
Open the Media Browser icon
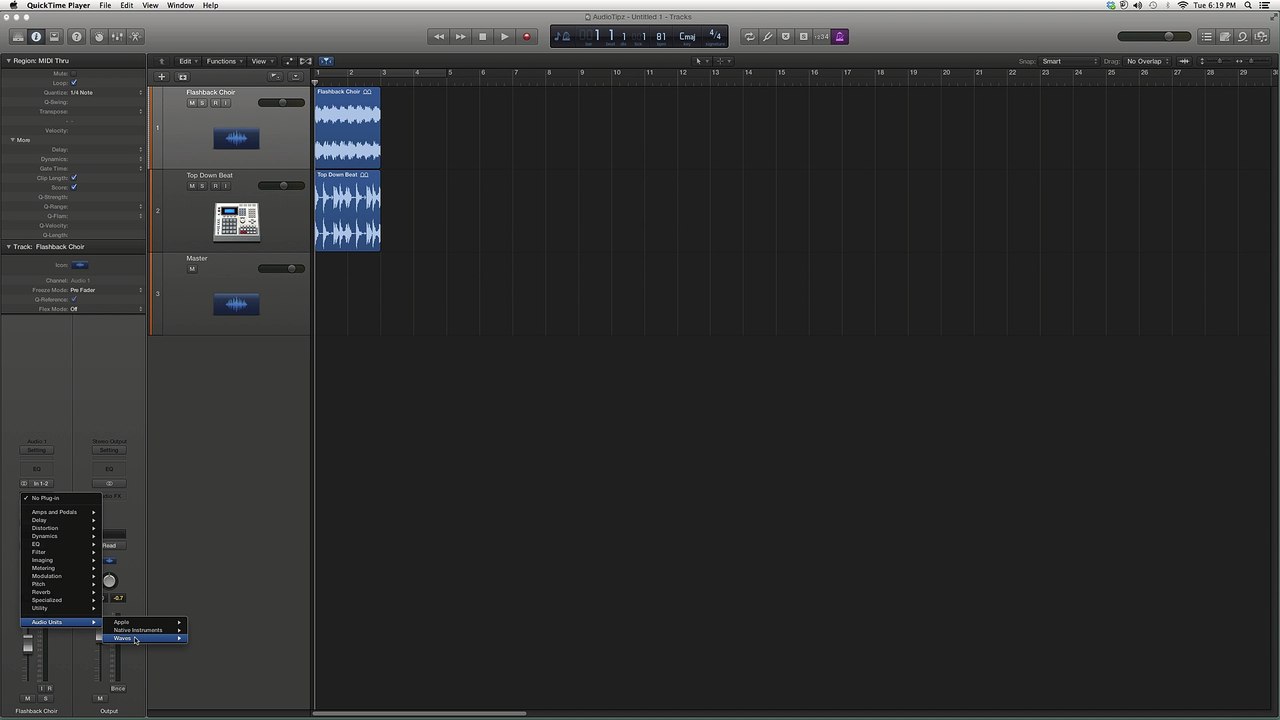[x=1262, y=37]
